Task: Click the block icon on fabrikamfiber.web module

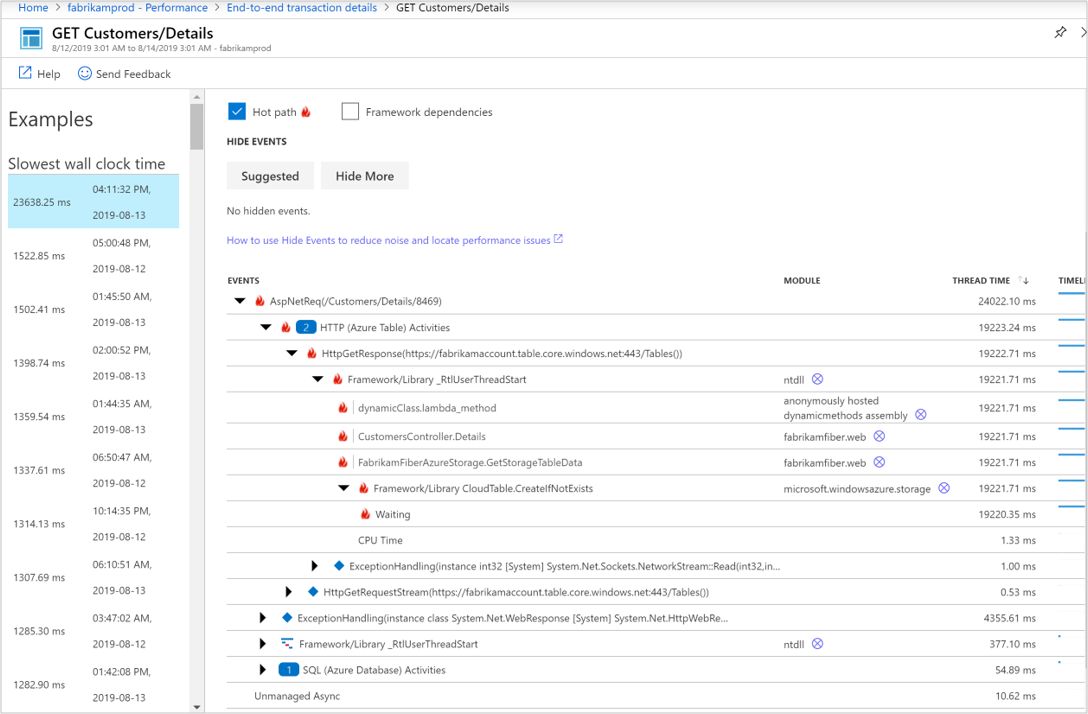Action: pos(878,436)
